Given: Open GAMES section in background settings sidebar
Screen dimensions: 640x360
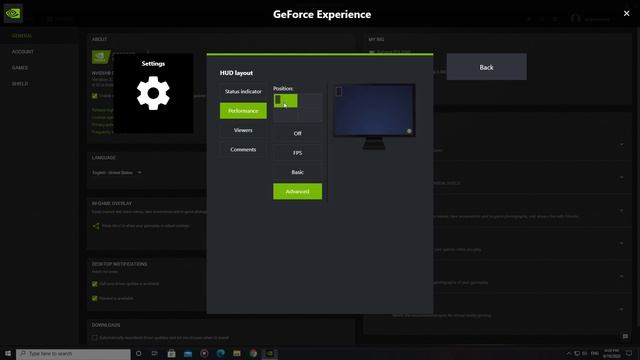Looking at the screenshot, I should (20, 68).
